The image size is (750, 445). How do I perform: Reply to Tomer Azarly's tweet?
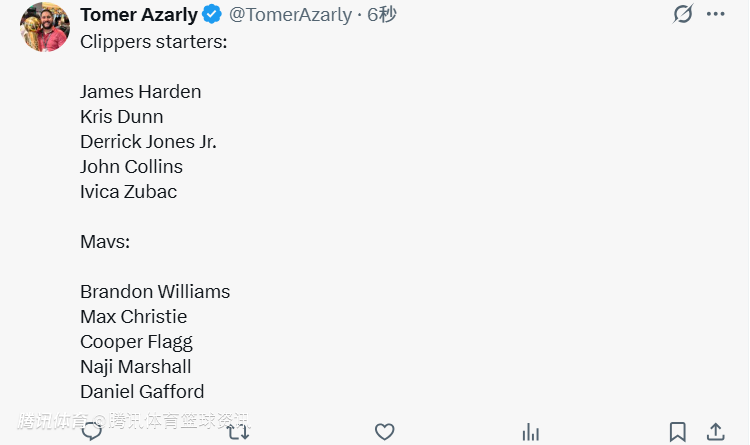[92, 432]
